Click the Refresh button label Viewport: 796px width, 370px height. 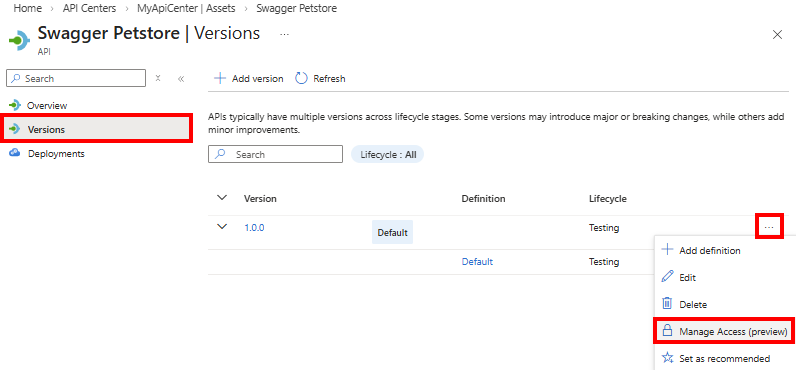329,79
